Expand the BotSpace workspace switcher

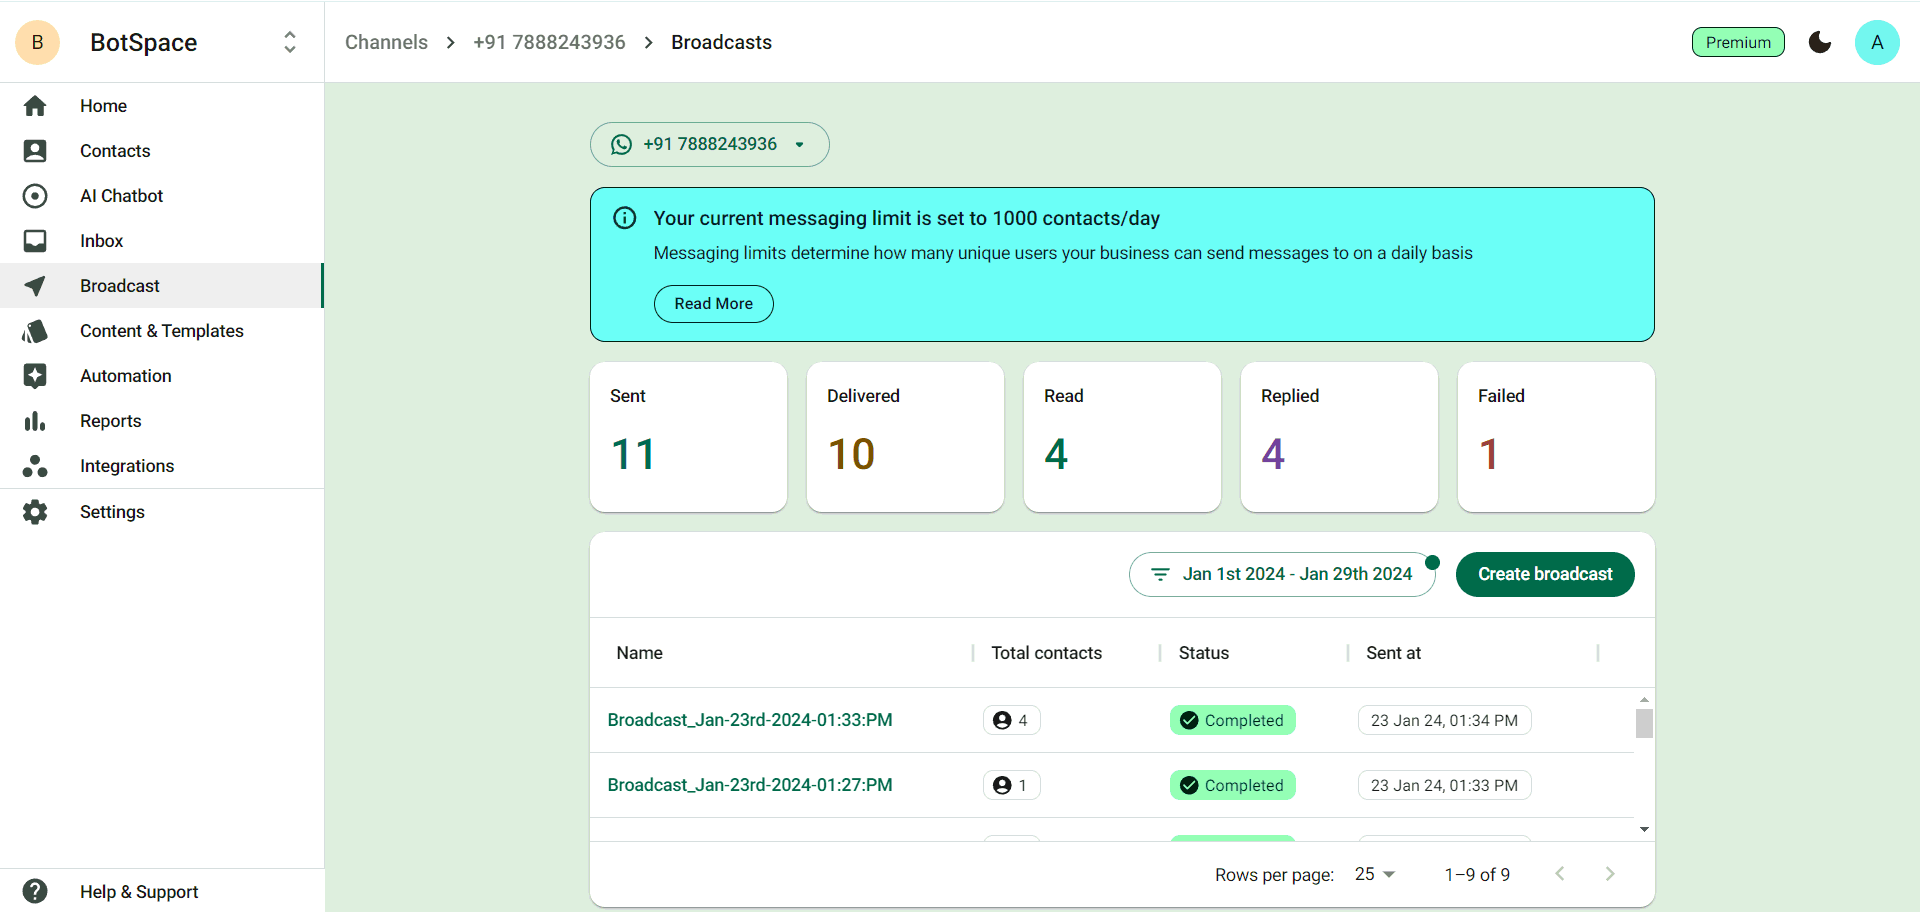coord(290,42)
